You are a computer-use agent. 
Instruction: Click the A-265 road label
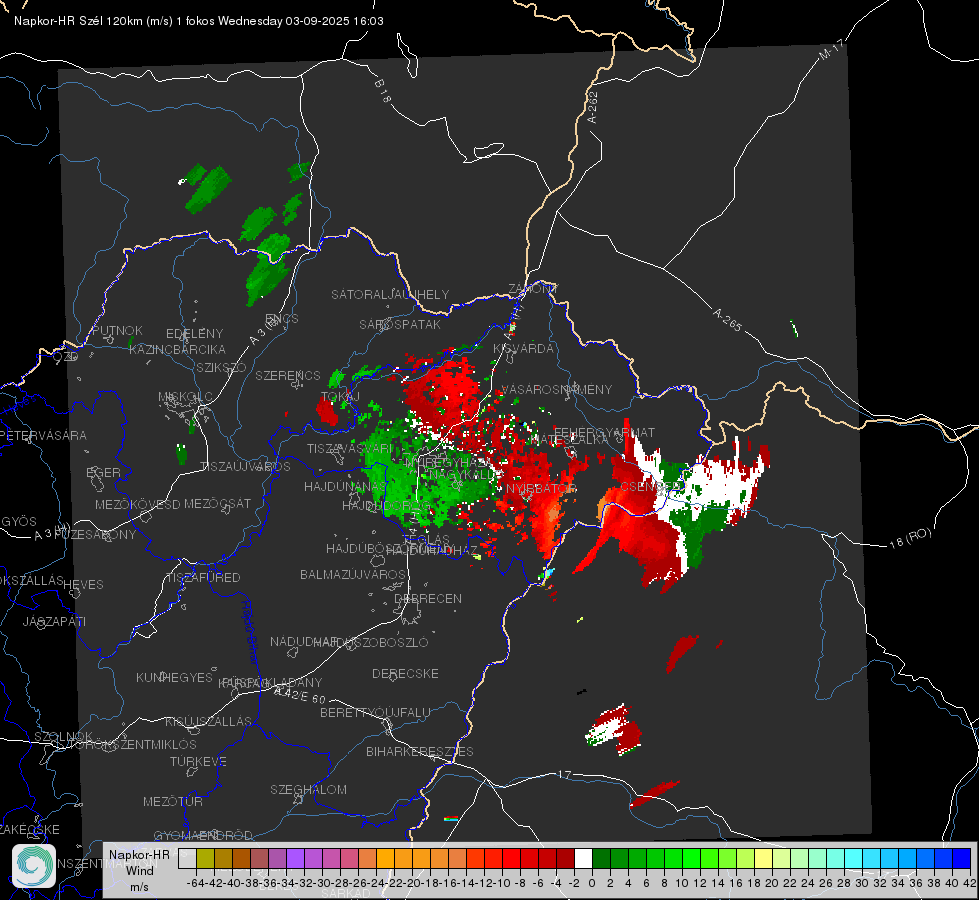pos(727,320)
